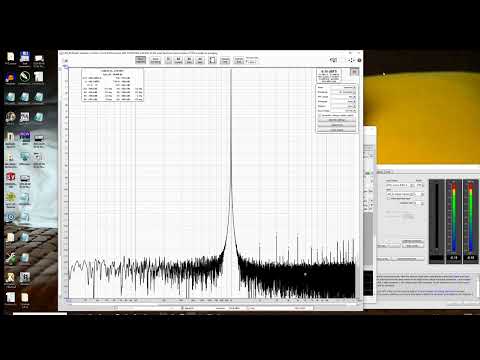Click the rightmost colored level meter in right window
Image resolution: width=480 pixels, height=360 pixels.
point(471,221)
